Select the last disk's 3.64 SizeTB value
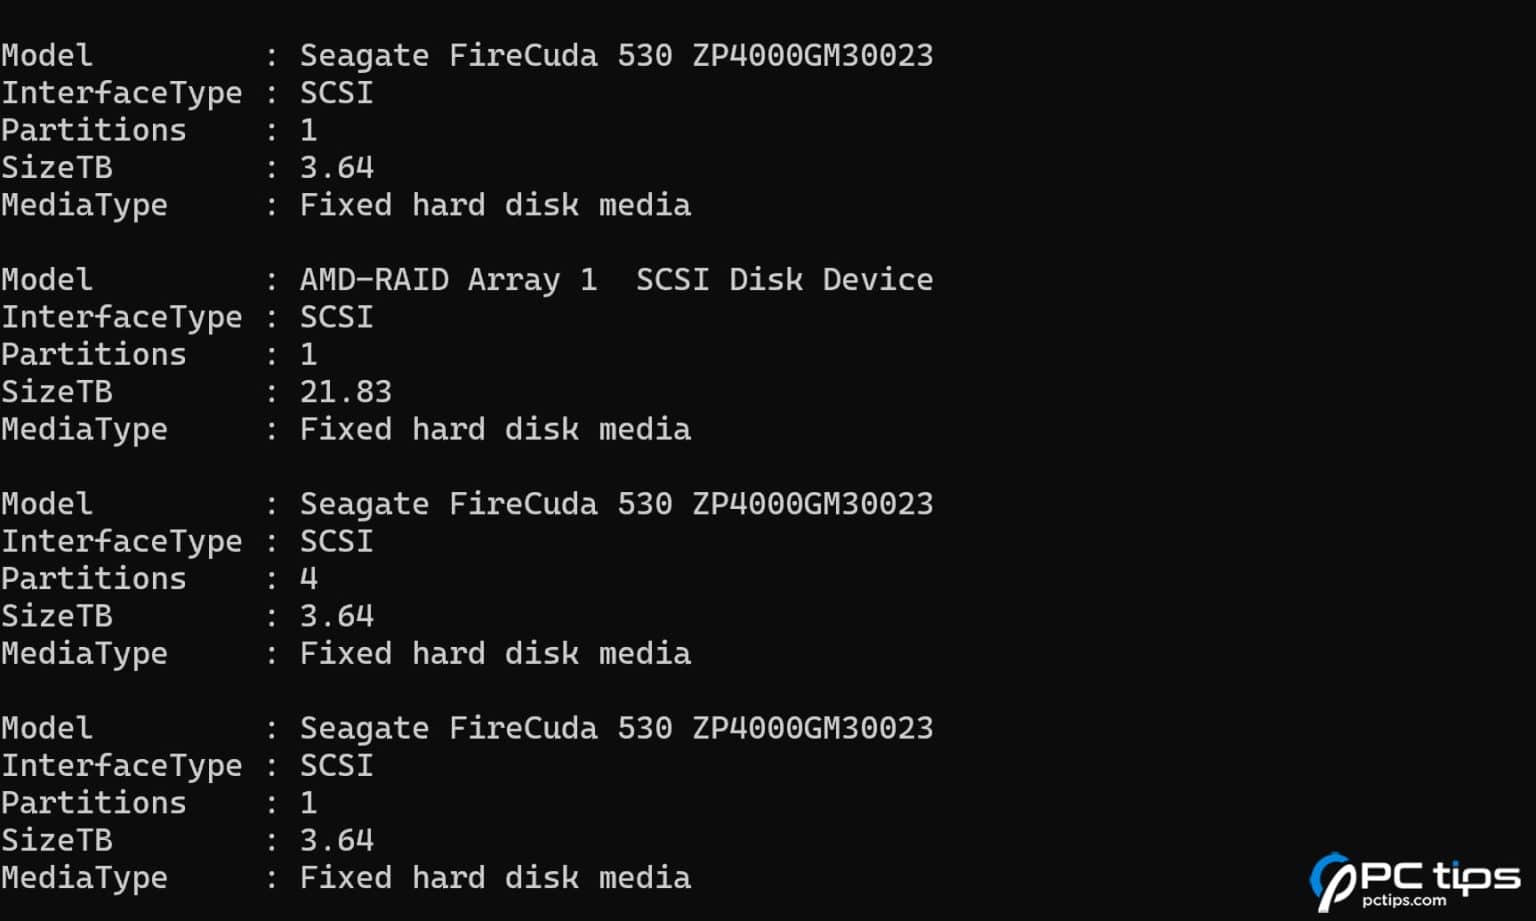This screenshot has width=1536, height=921. pyautogui.click(x=337, y=840)
